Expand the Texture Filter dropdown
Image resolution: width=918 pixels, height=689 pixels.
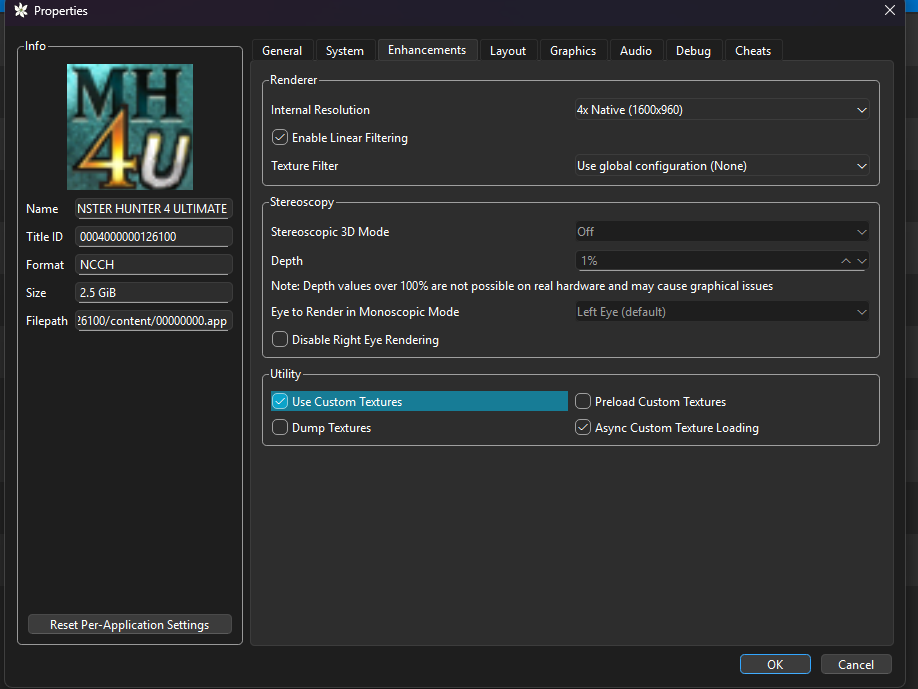click(x=721, y=166)
